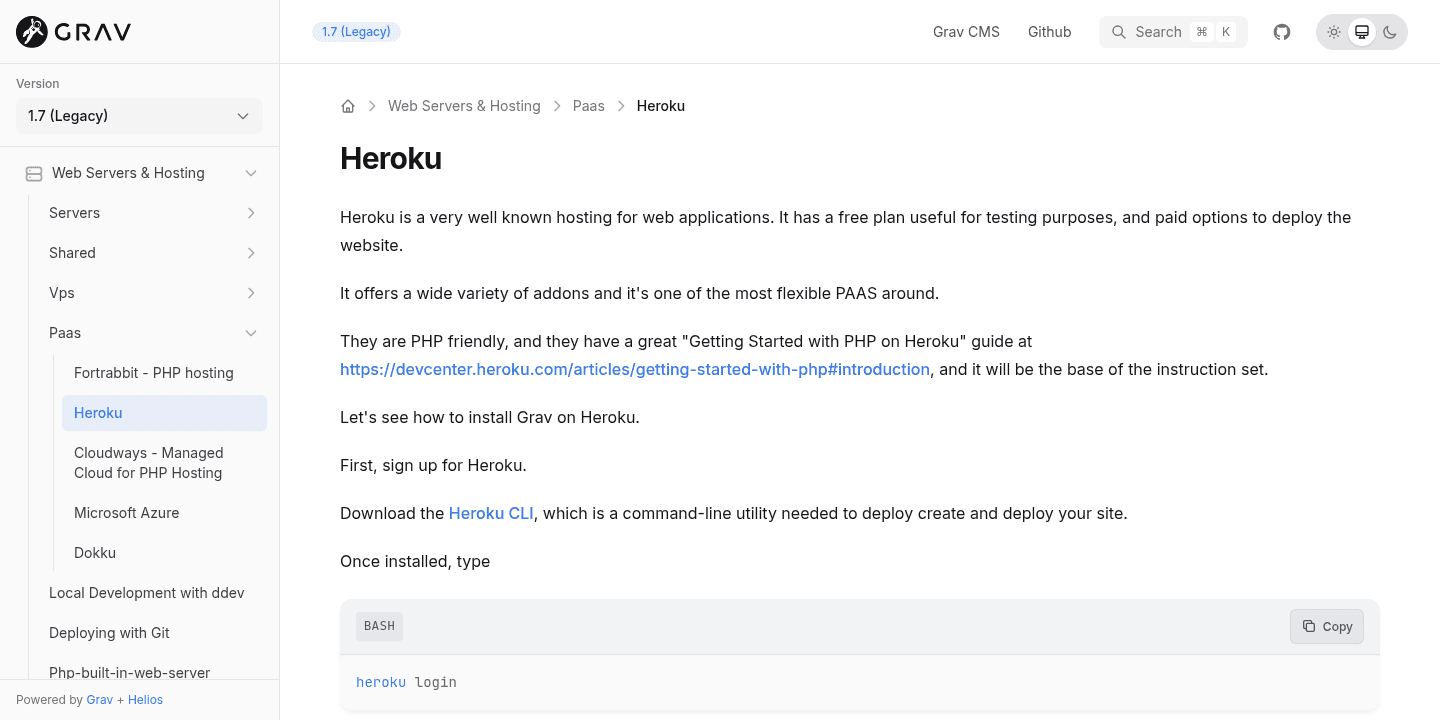1440x720 pixels.
Task: Expand the Servers sidebar section
Action: (x=251, y=213)
